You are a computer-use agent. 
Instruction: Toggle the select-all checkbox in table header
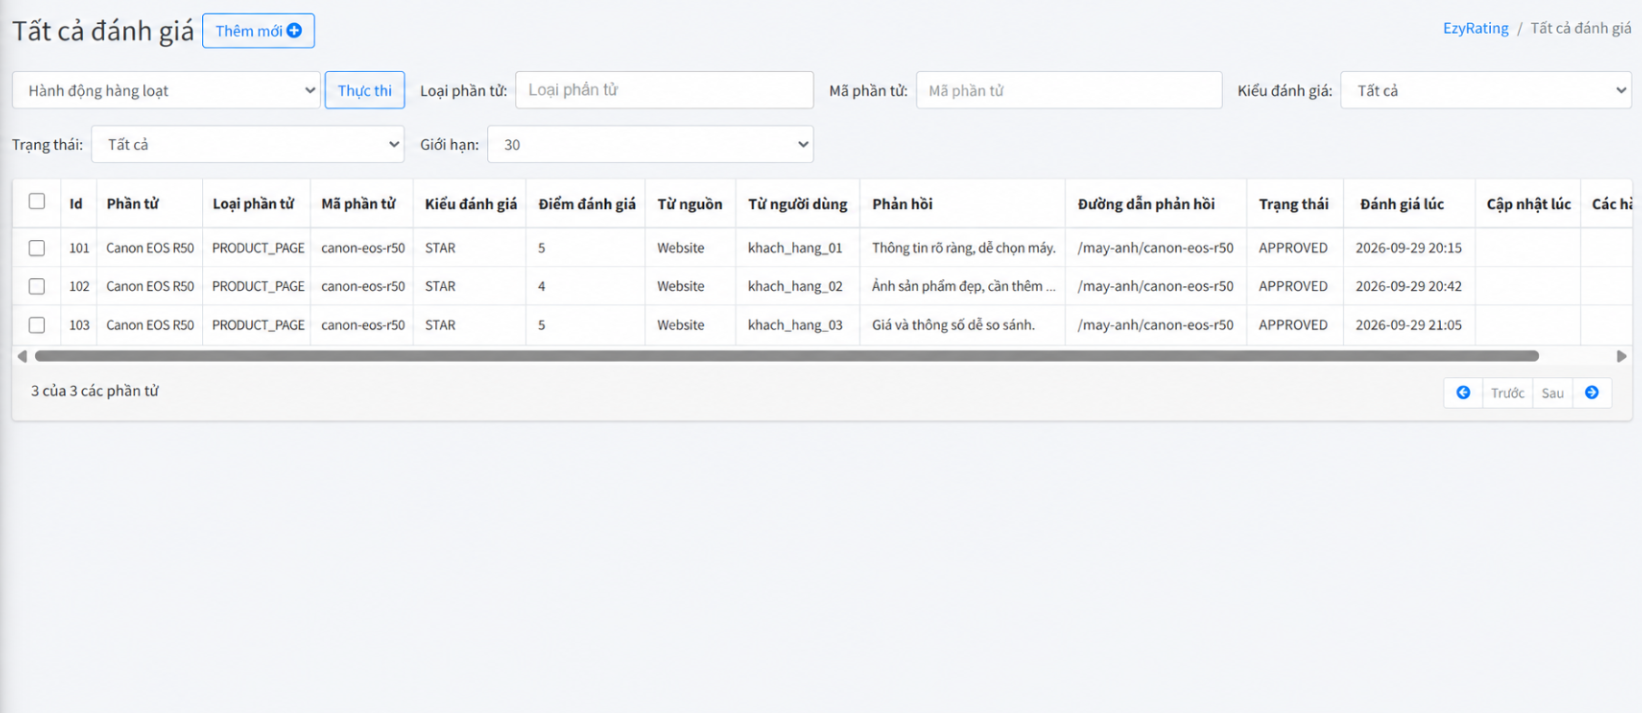tap(37, 201)
